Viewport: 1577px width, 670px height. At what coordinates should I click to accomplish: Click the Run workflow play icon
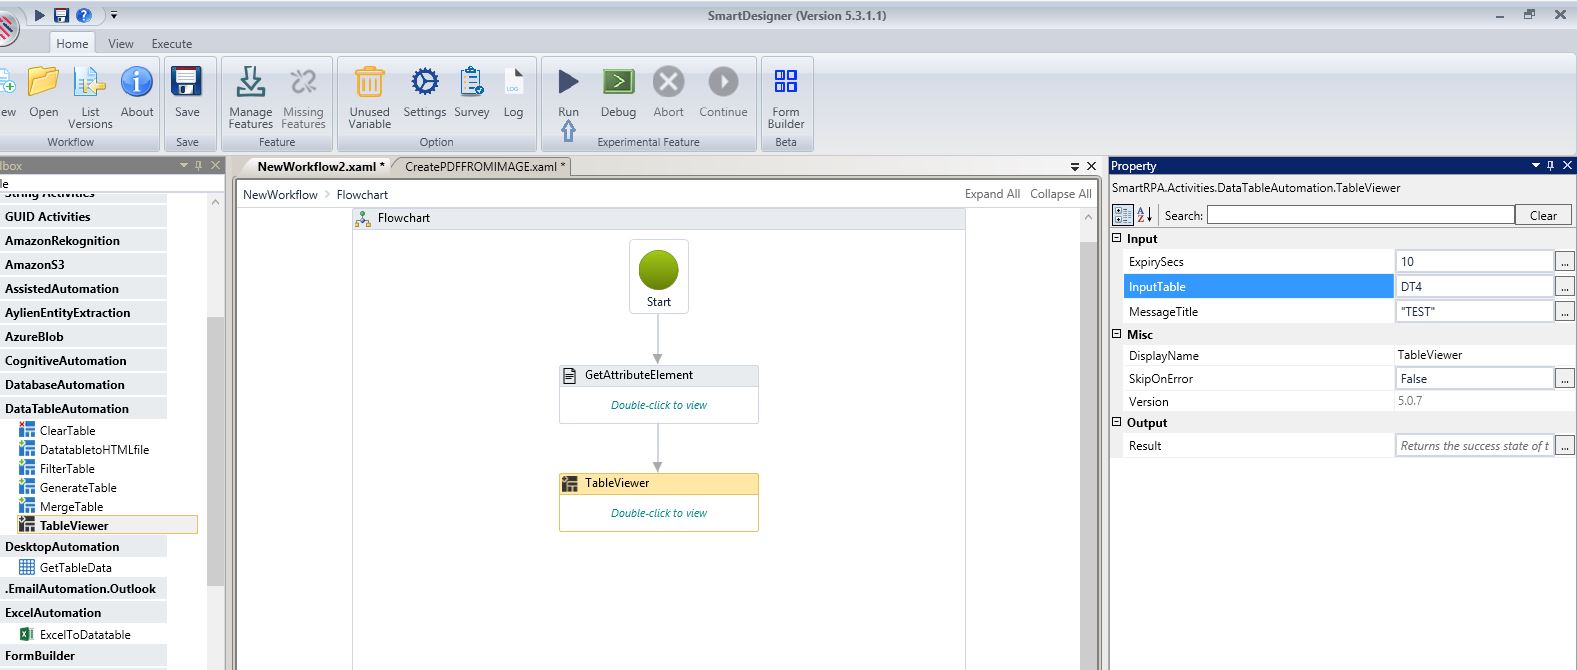click(x=568, y=82)
